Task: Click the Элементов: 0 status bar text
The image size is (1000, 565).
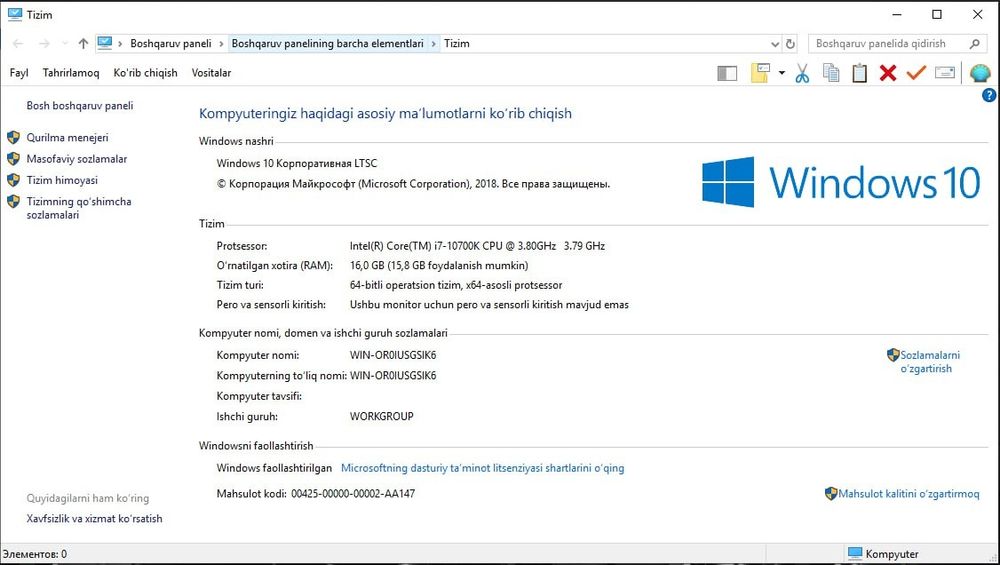Action: coord(34,554)
